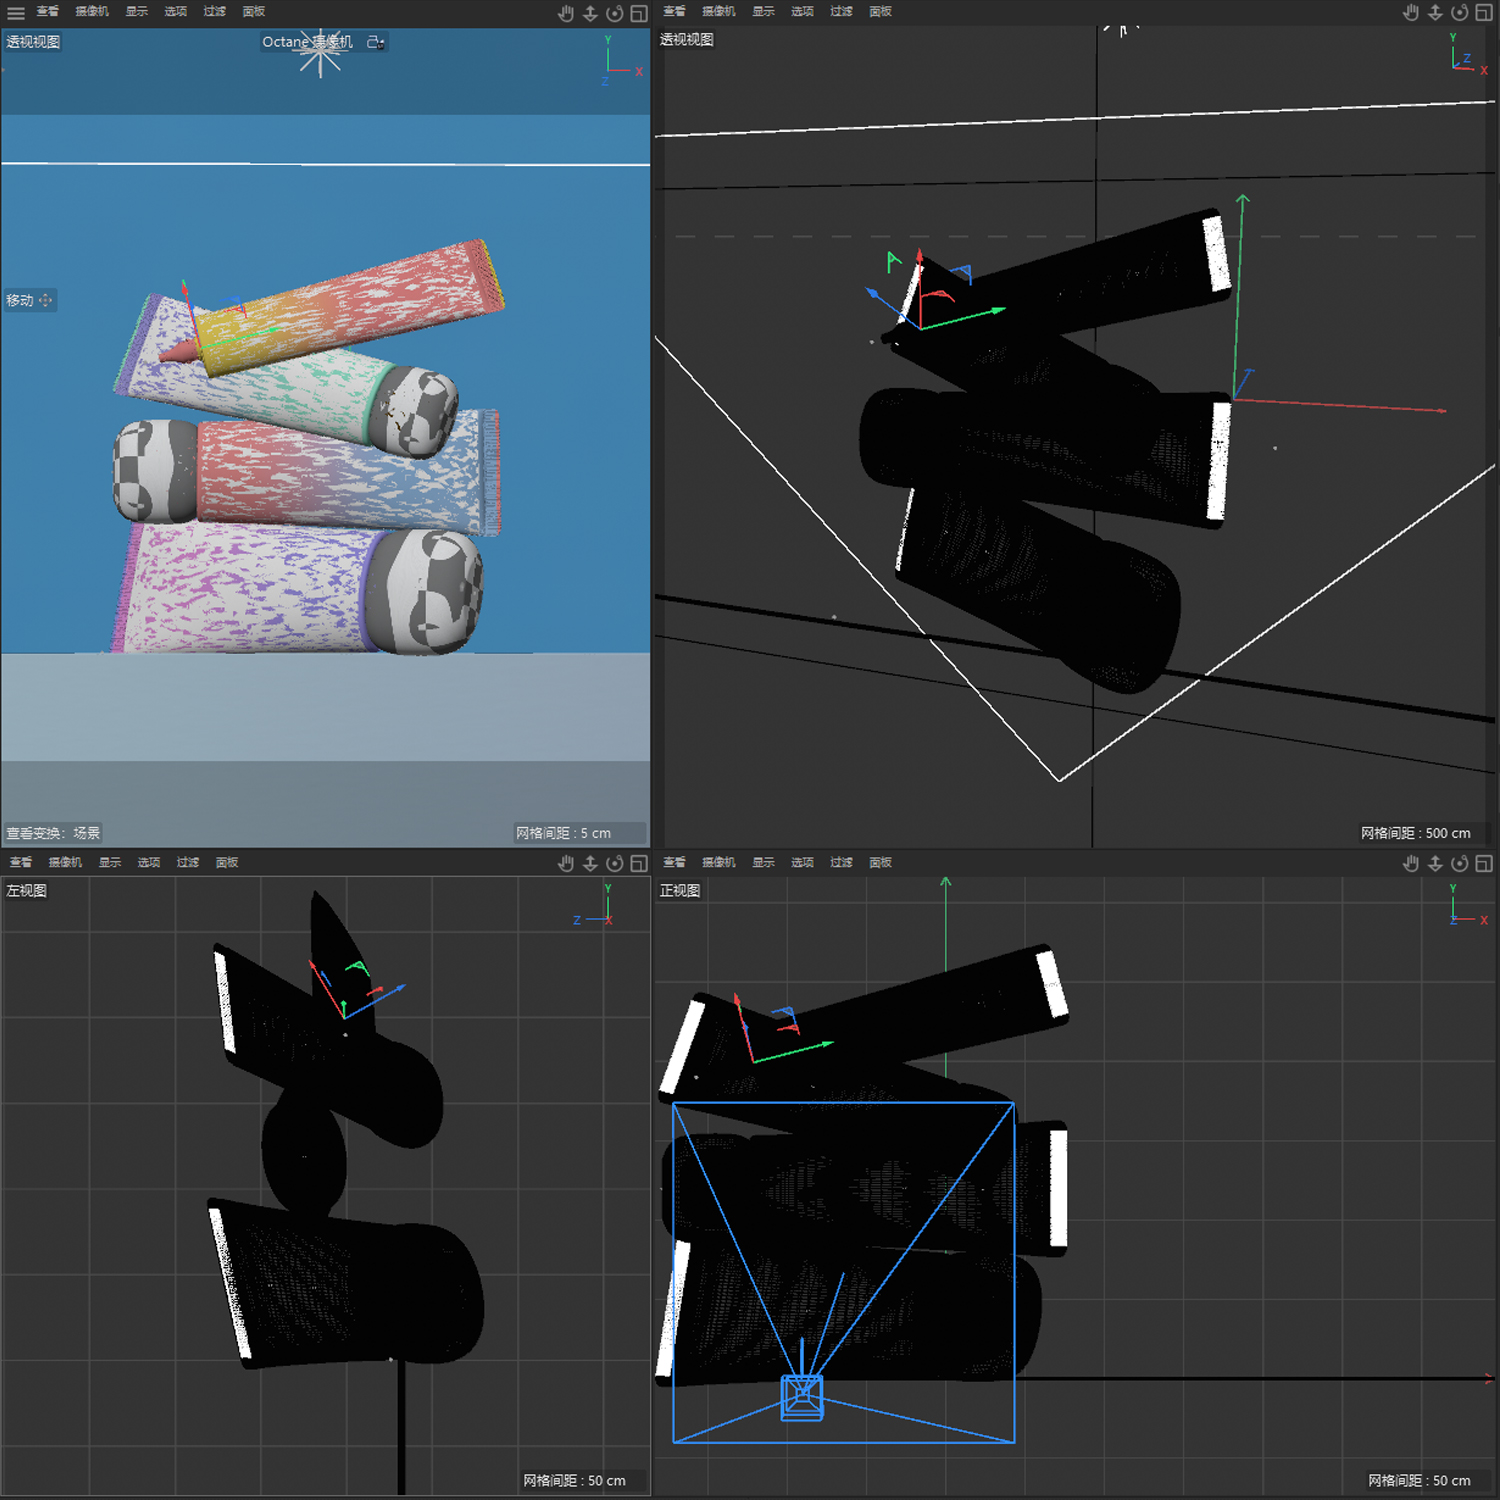Open 面板 menu in Octane camera viewport
The image size is (1500, 1500).
(x=254, y=12)
